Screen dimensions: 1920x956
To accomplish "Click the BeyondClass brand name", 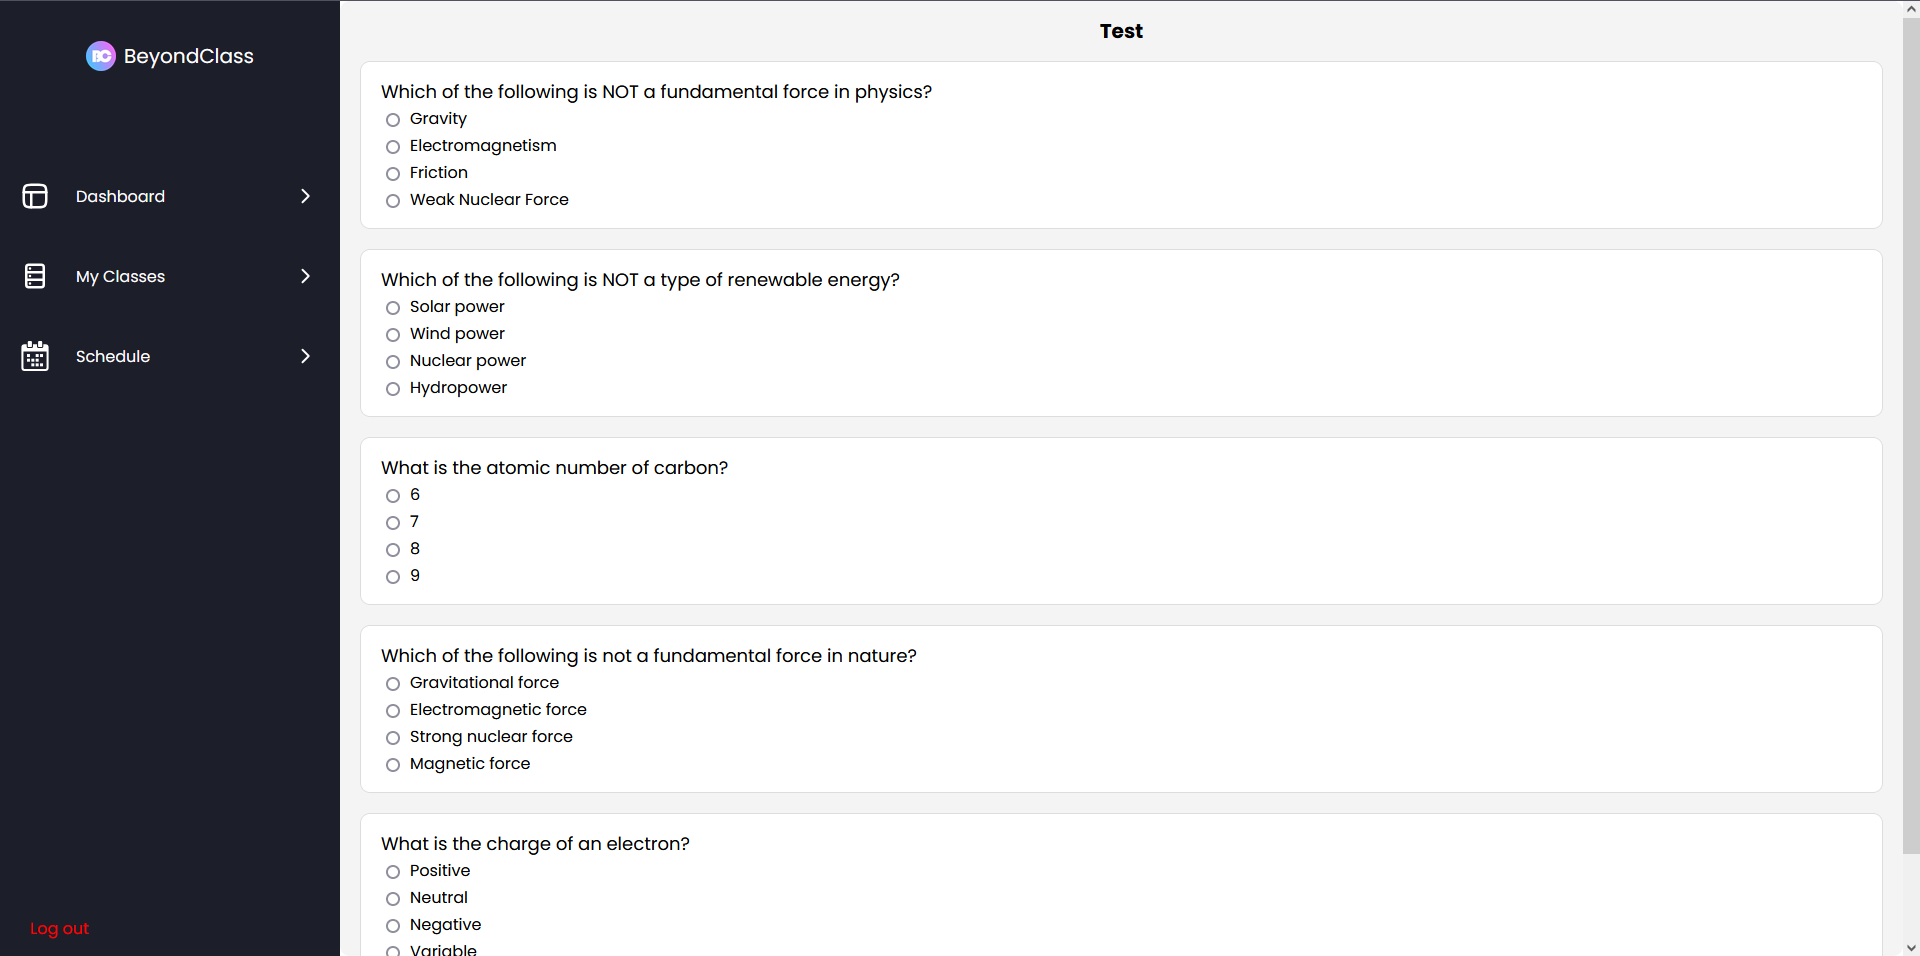I will click(x=189, y=56).
